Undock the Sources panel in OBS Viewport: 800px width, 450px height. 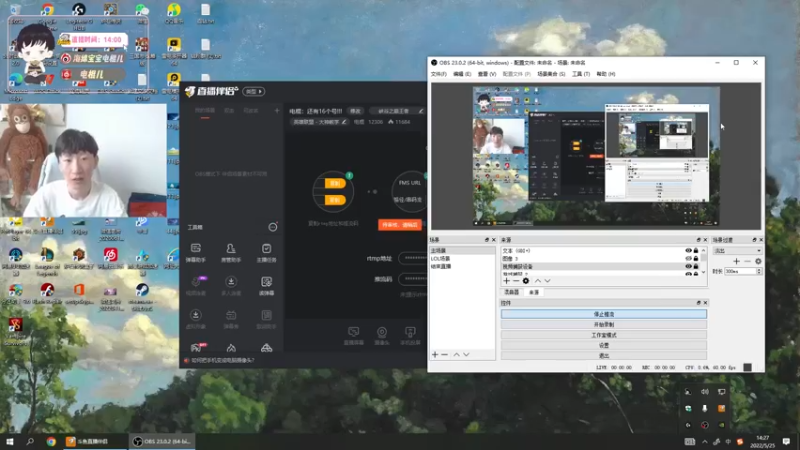[698, 240]
